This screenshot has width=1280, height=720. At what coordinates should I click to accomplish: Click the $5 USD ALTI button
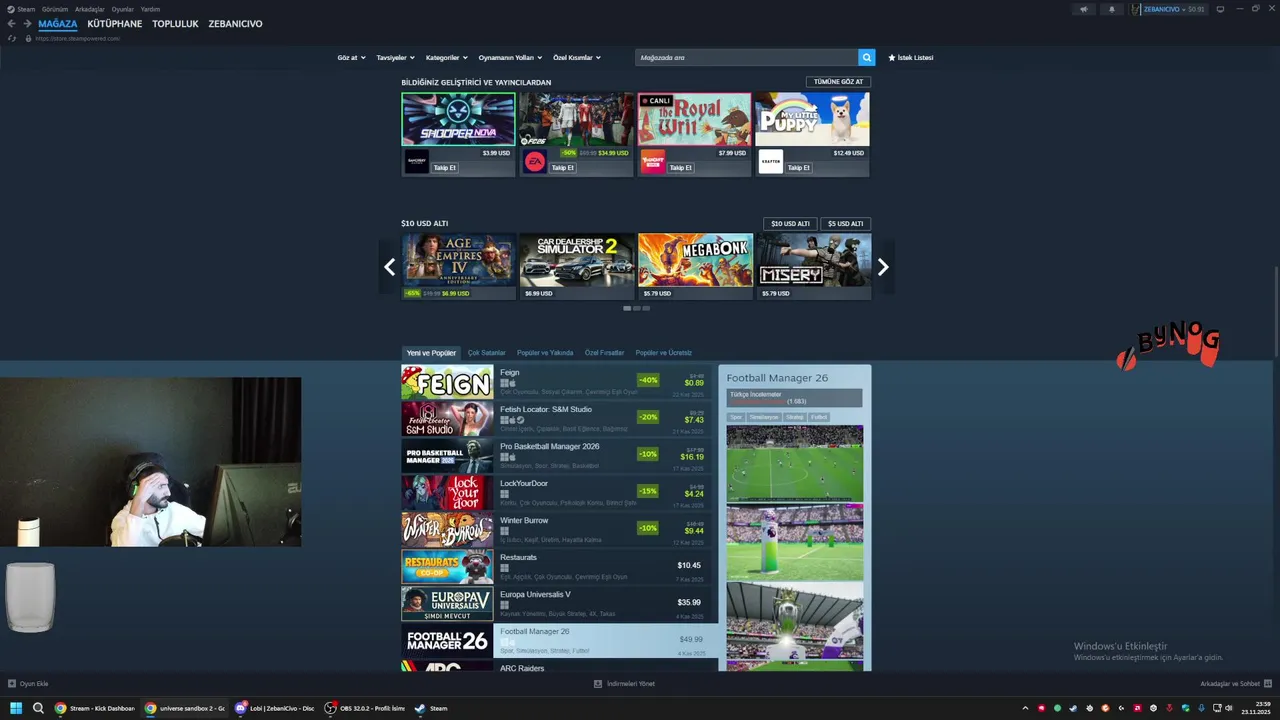[x=845, y=224]
